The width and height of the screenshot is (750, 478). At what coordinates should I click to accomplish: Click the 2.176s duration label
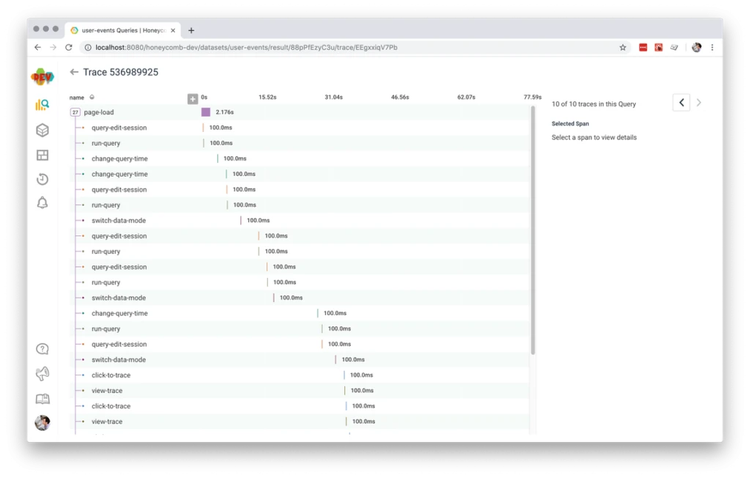224,112
